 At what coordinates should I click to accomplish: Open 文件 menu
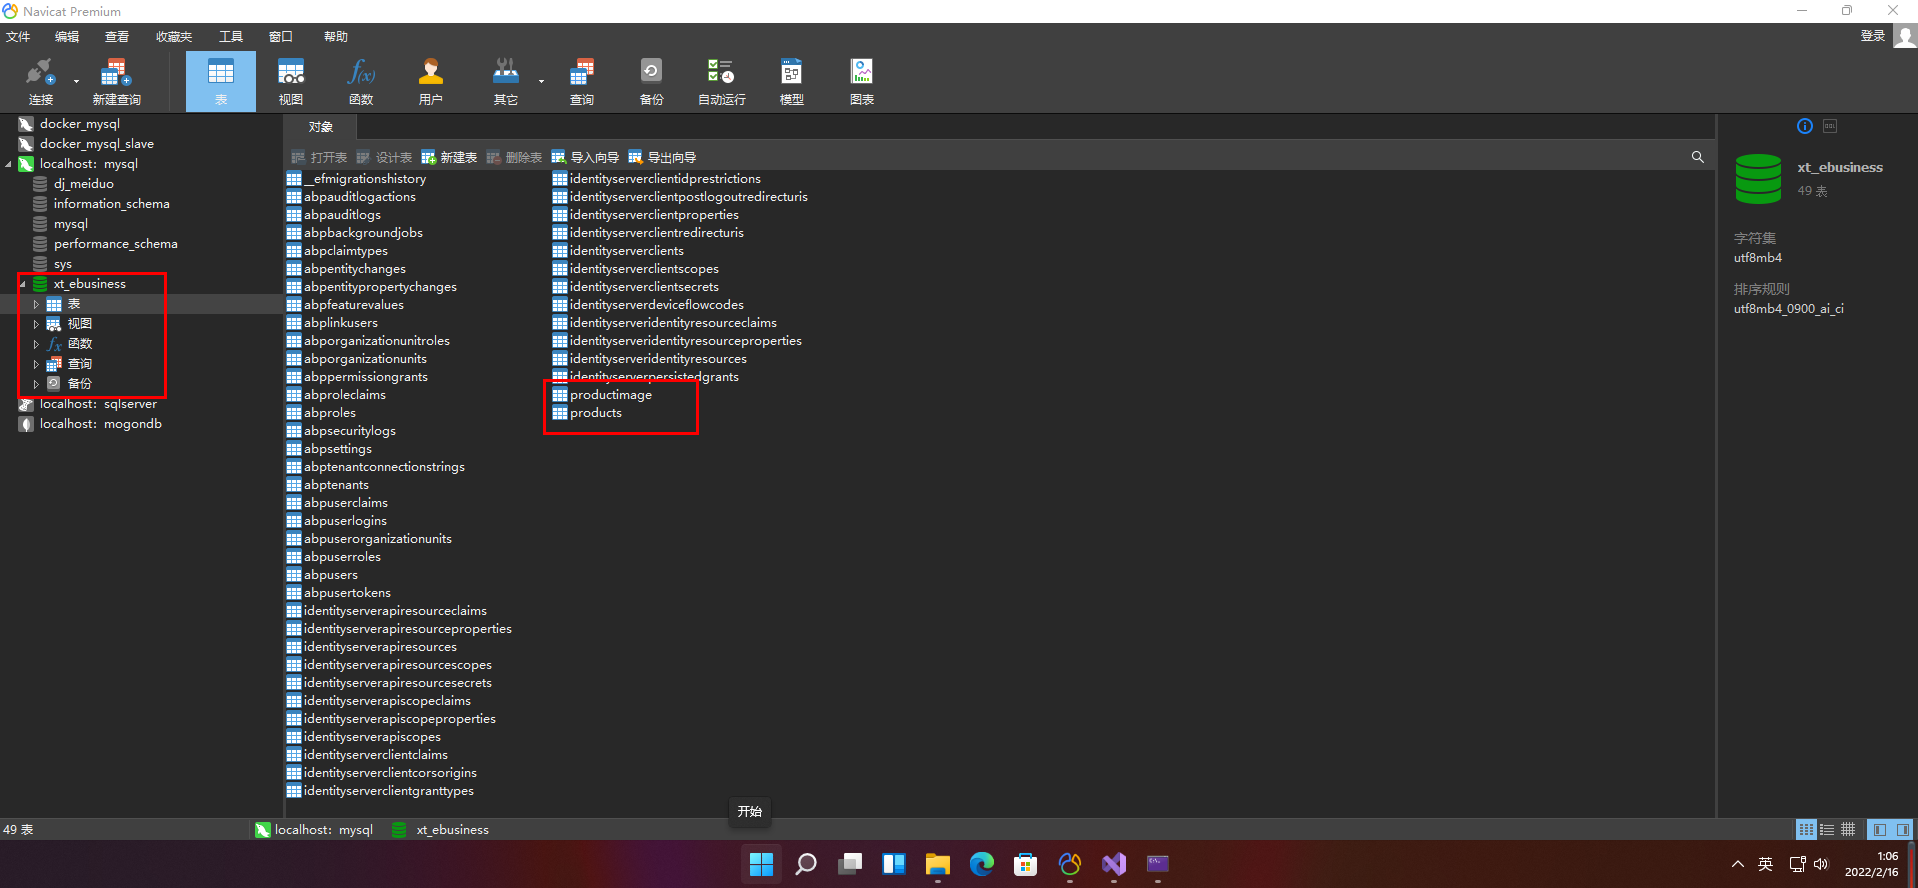18,37
